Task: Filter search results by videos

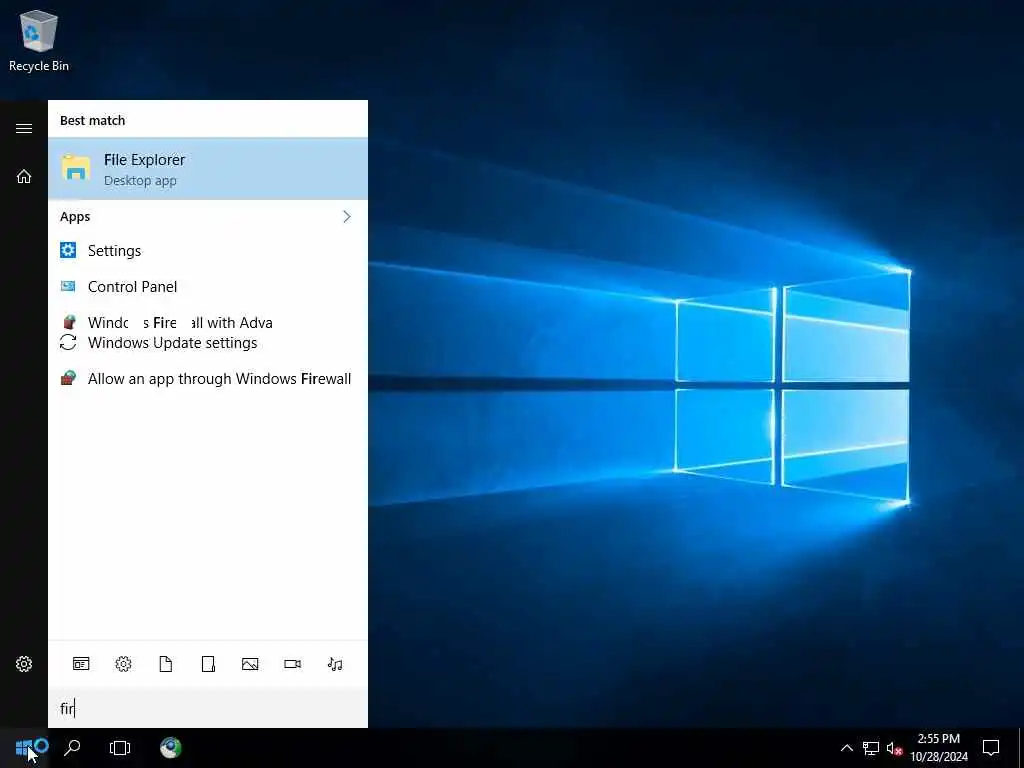Action: (293, 664)
